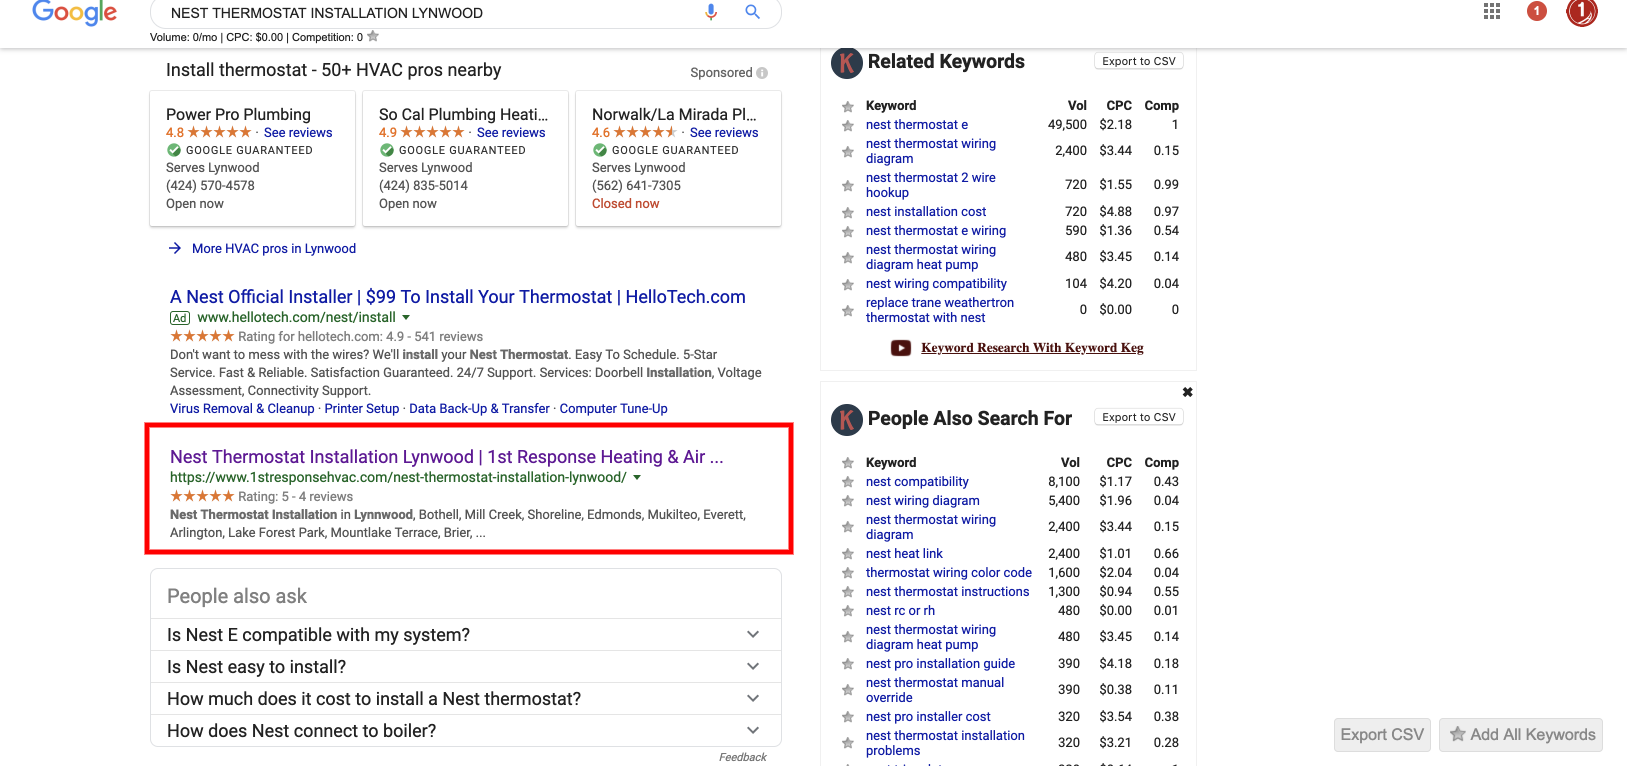Image resolution: width=1627 pixels, height=766 pixels.
Task: Click the People Also Search For K logo
Action: (x=847, y=420)
